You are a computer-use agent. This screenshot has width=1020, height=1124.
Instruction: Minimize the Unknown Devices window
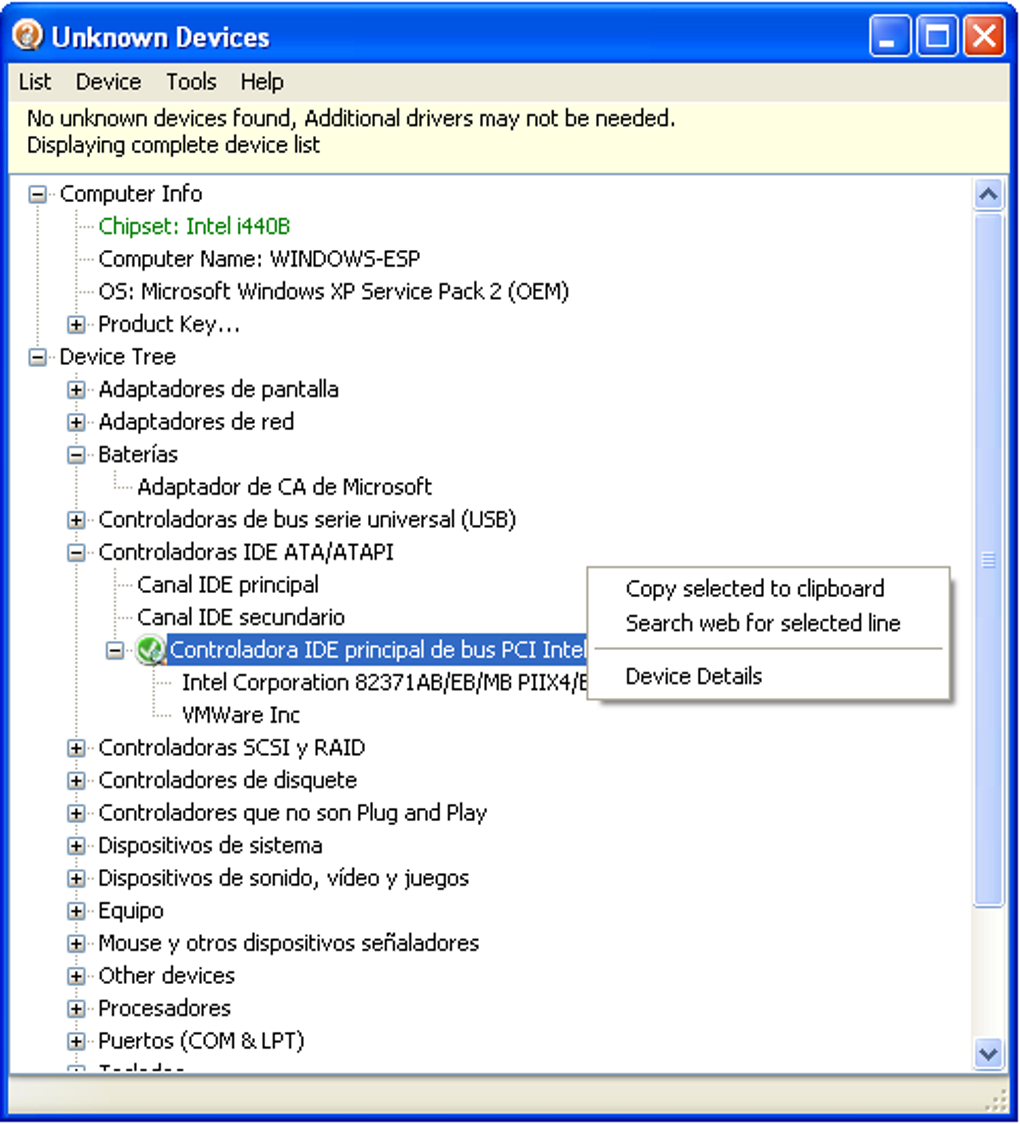click(889, 36)
